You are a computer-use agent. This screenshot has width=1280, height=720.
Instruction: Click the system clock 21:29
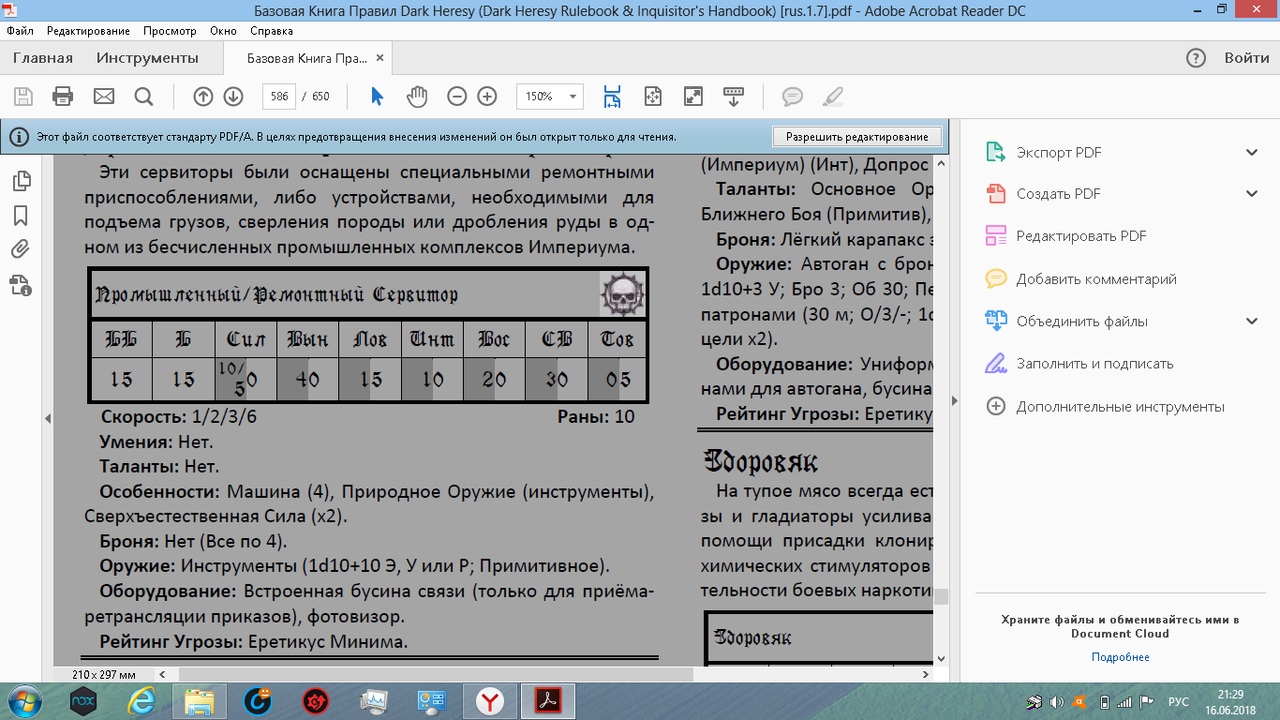click(x=1231, y=695)
